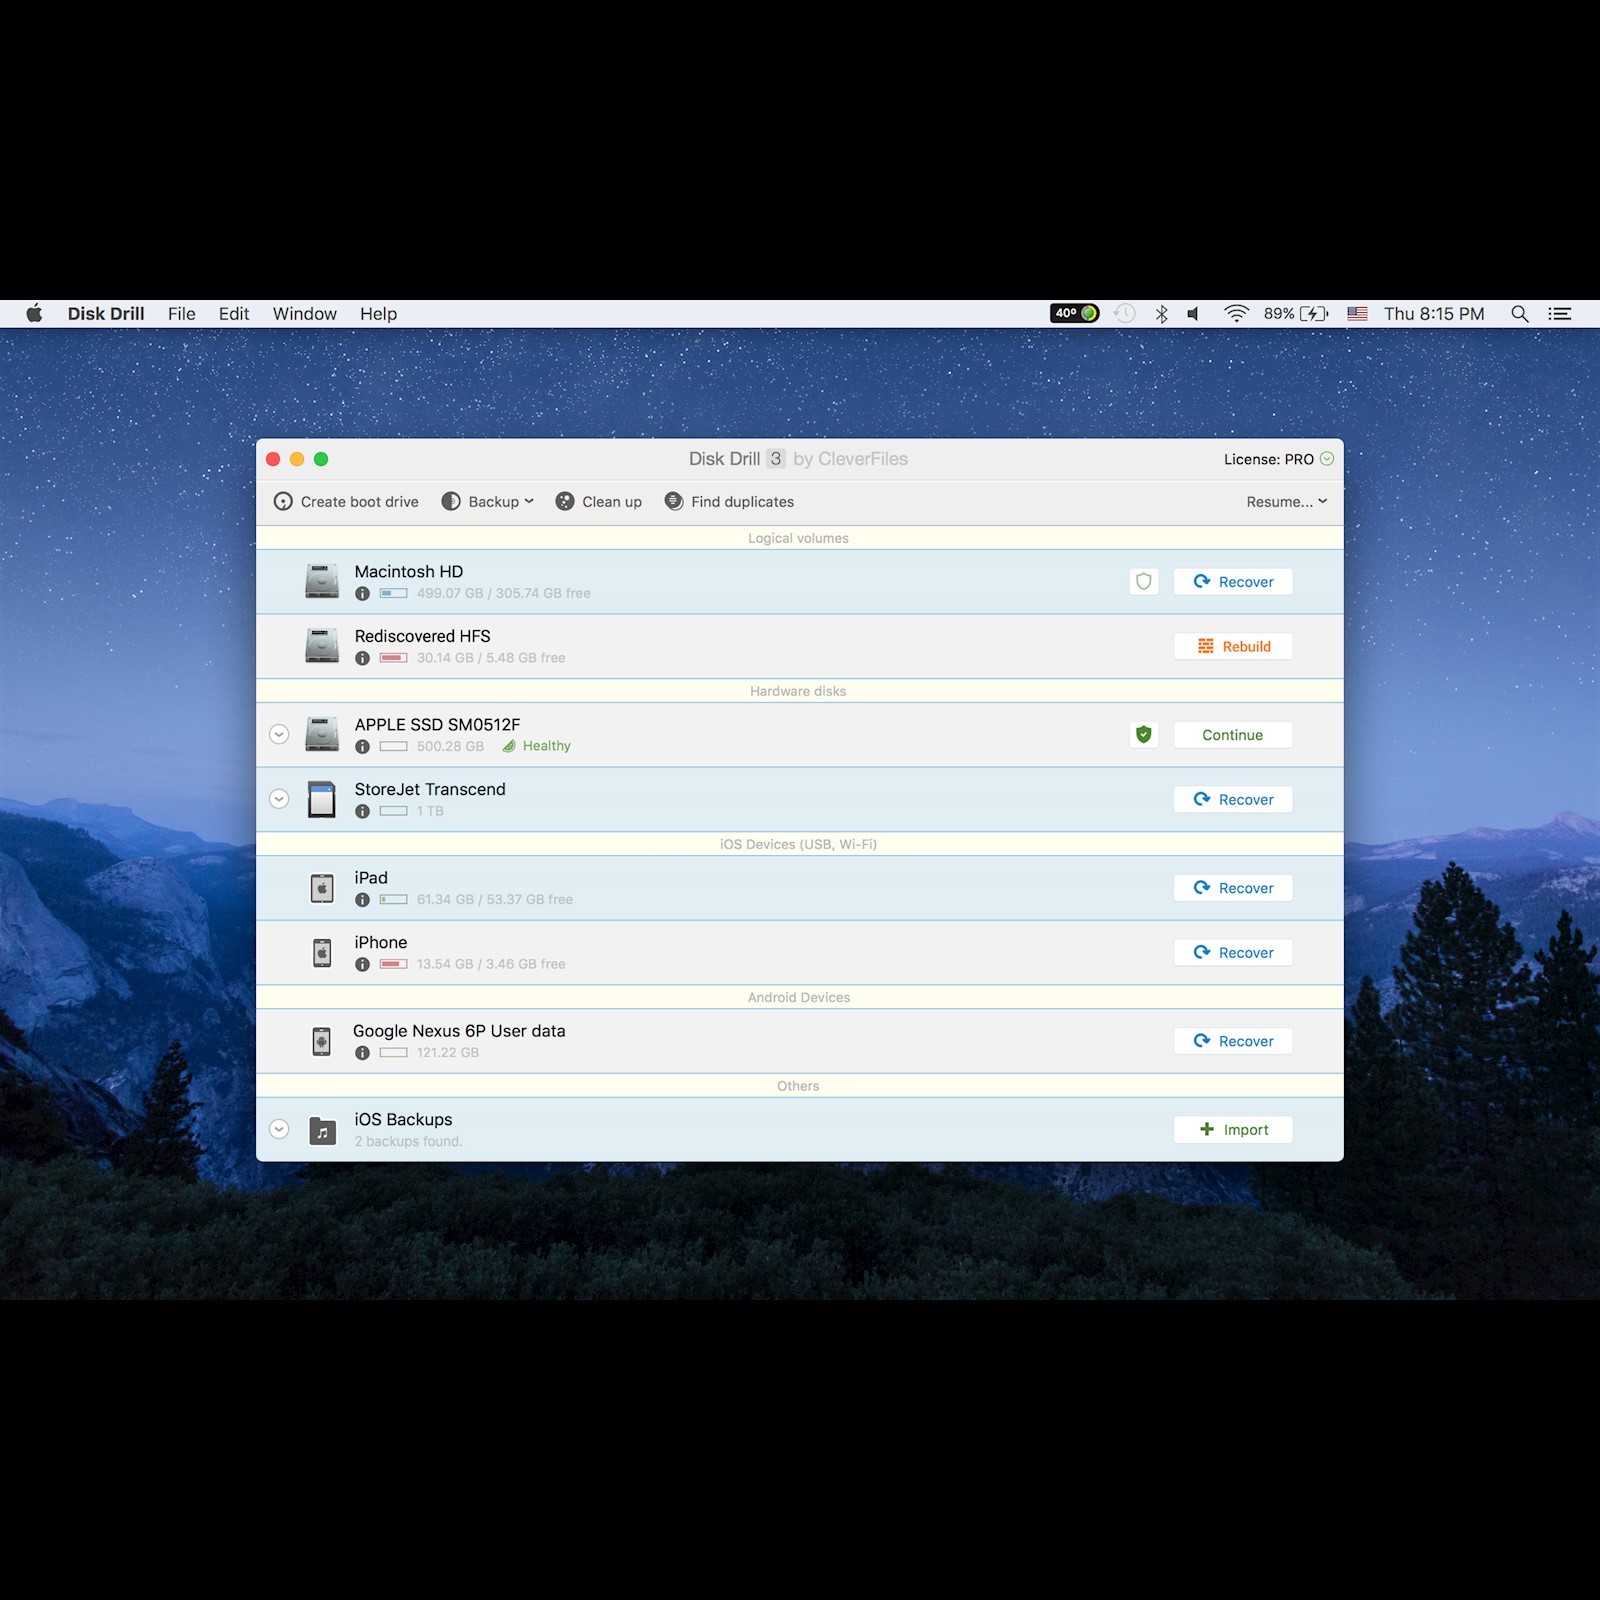Select the "2 backups found." text
Viewport: 1600px width, 1600px height.
click(408, 1141)
